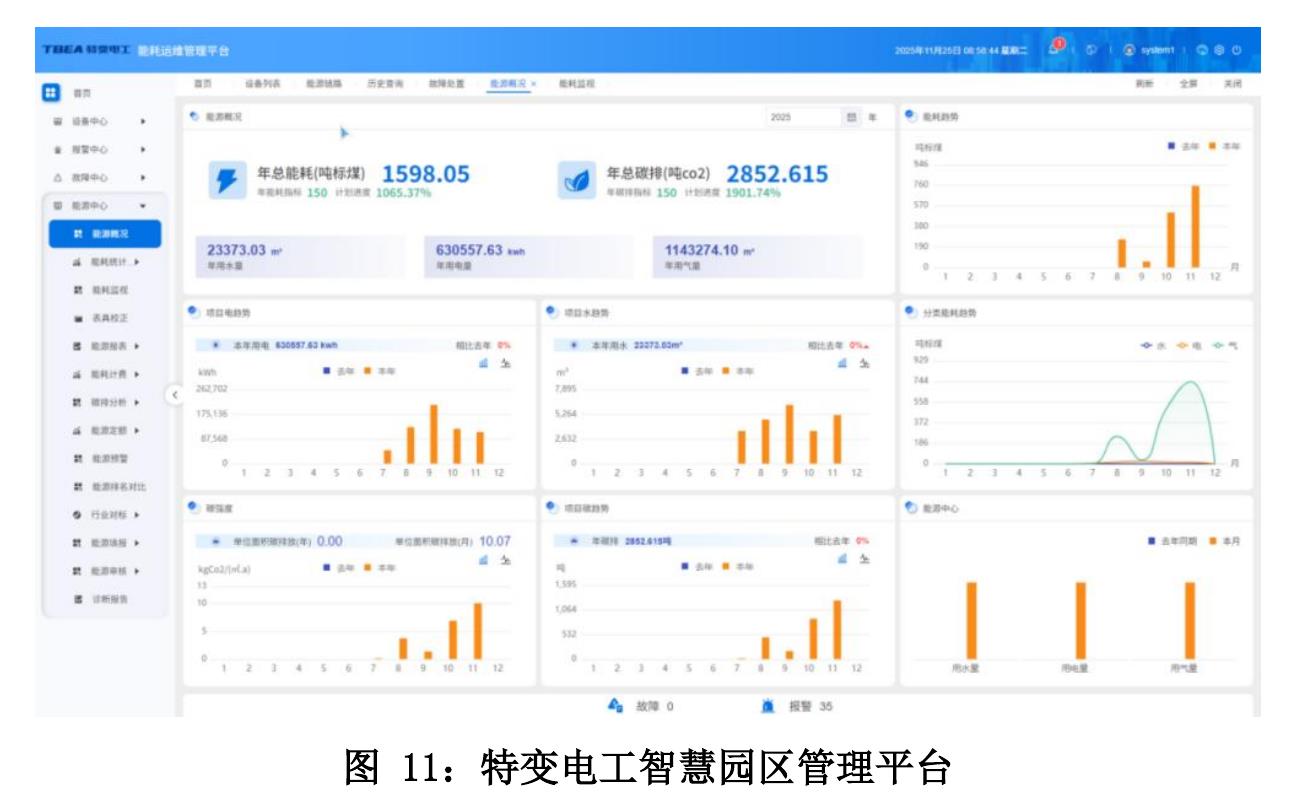The height and width of the screenshot is (806, 1308).
Task: Switch 碳强度 chart to line view icon
Action: (x=506, y=559)
